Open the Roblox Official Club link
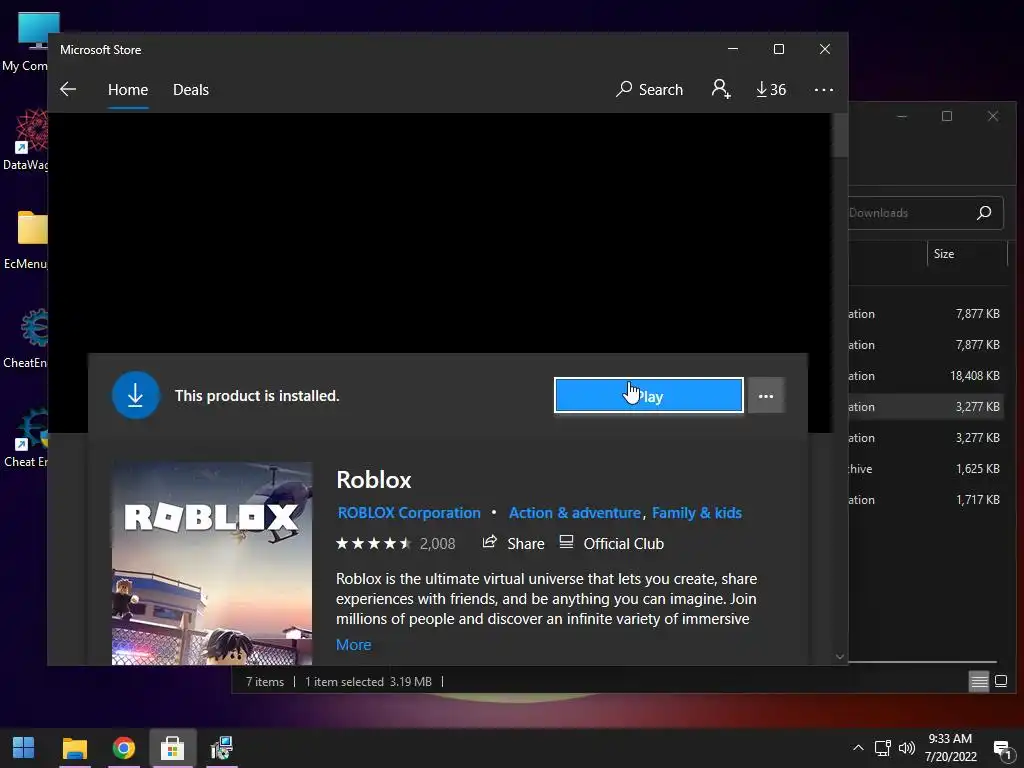1024x768 pixels. click(612, 543)
